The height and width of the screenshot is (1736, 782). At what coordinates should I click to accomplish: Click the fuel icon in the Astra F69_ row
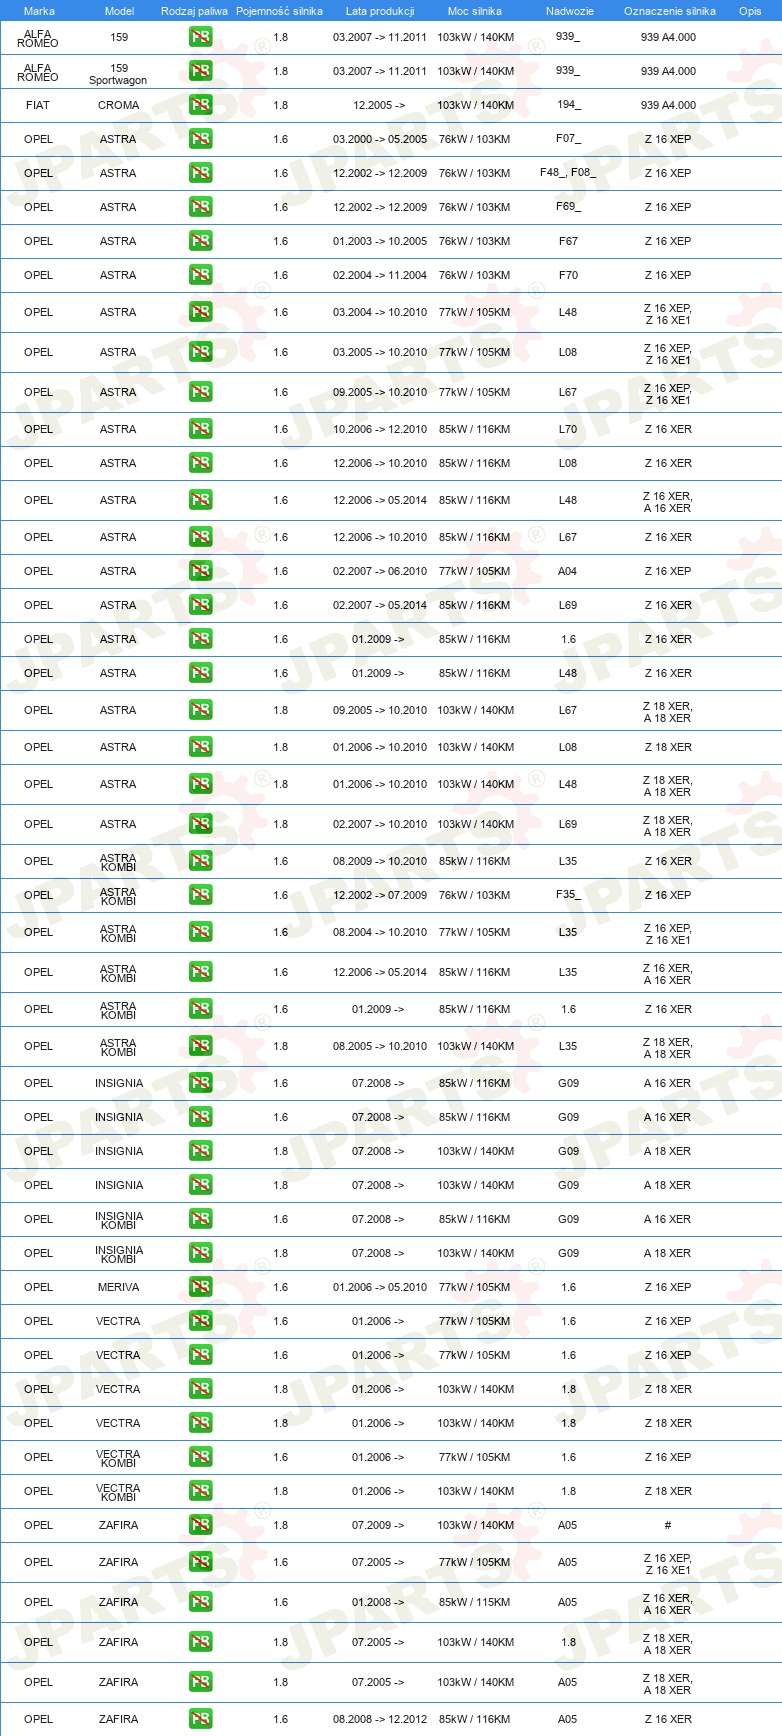pyautogui.click(x=200, y=207)
